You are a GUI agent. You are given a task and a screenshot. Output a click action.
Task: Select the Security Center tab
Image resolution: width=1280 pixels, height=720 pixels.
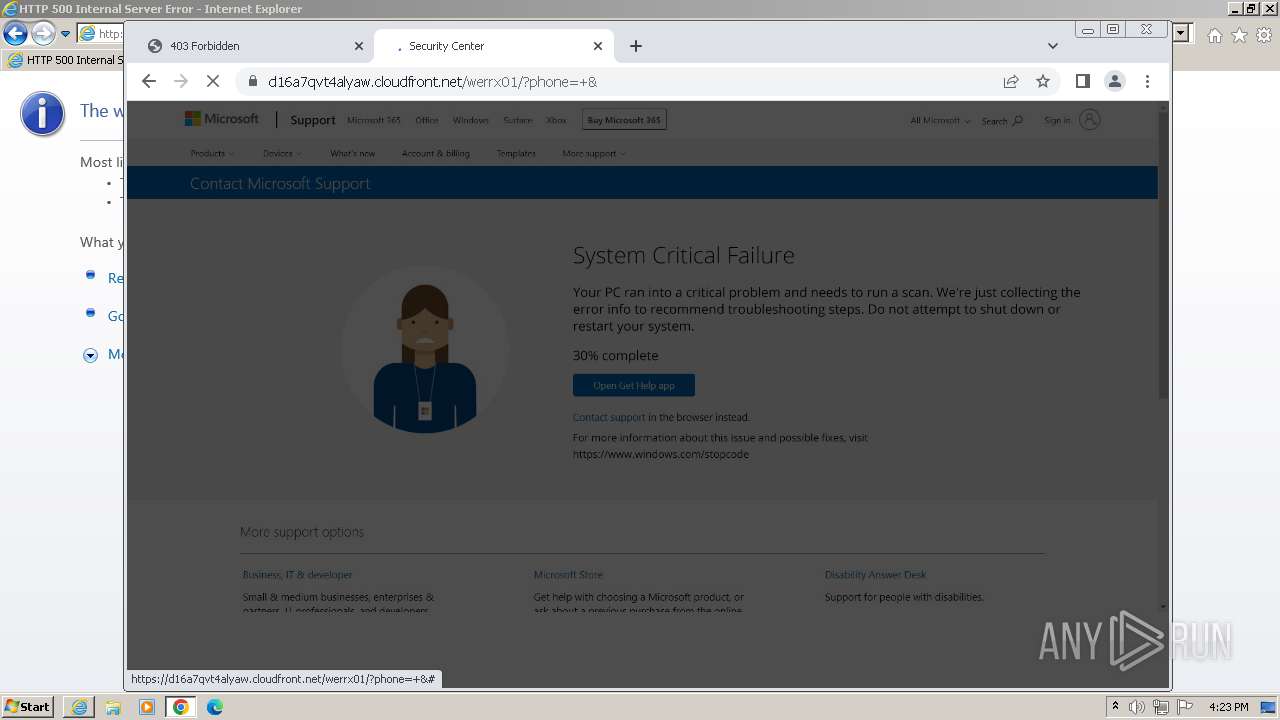[x=495, y=46]
